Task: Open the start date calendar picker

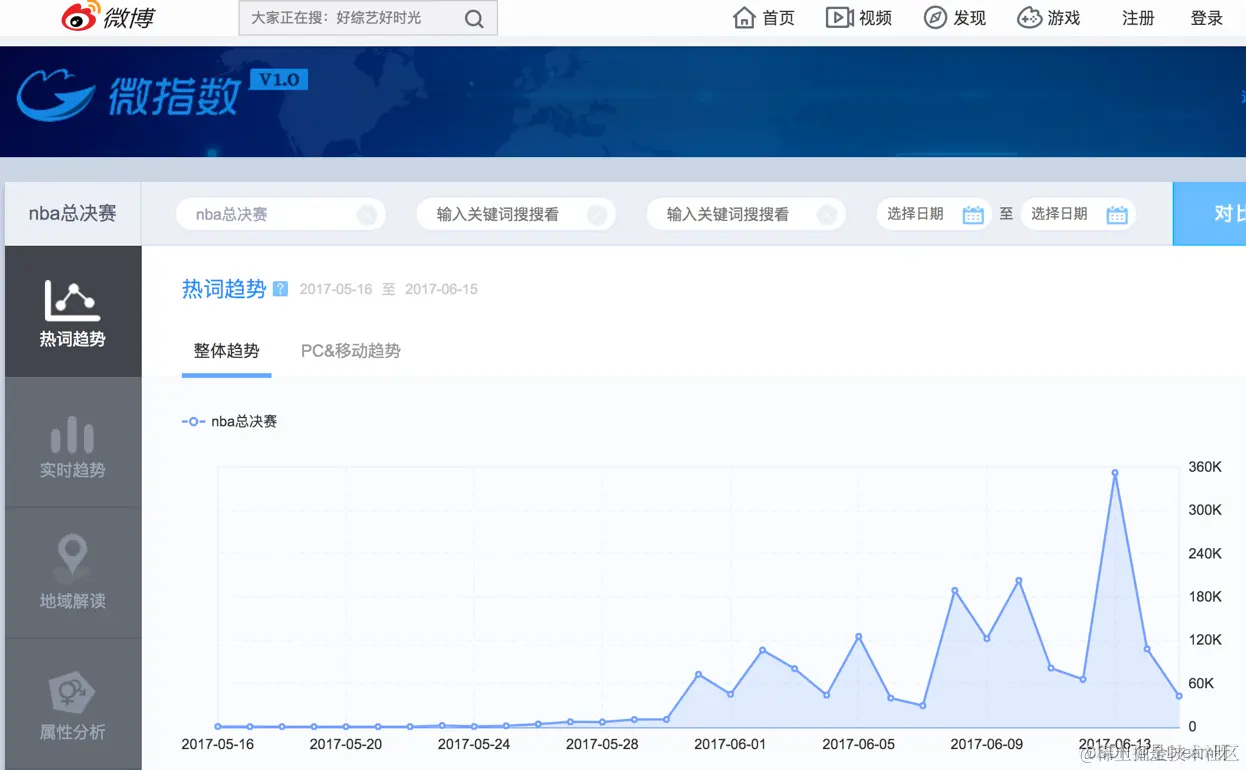Action: click(x=972, y=213)
